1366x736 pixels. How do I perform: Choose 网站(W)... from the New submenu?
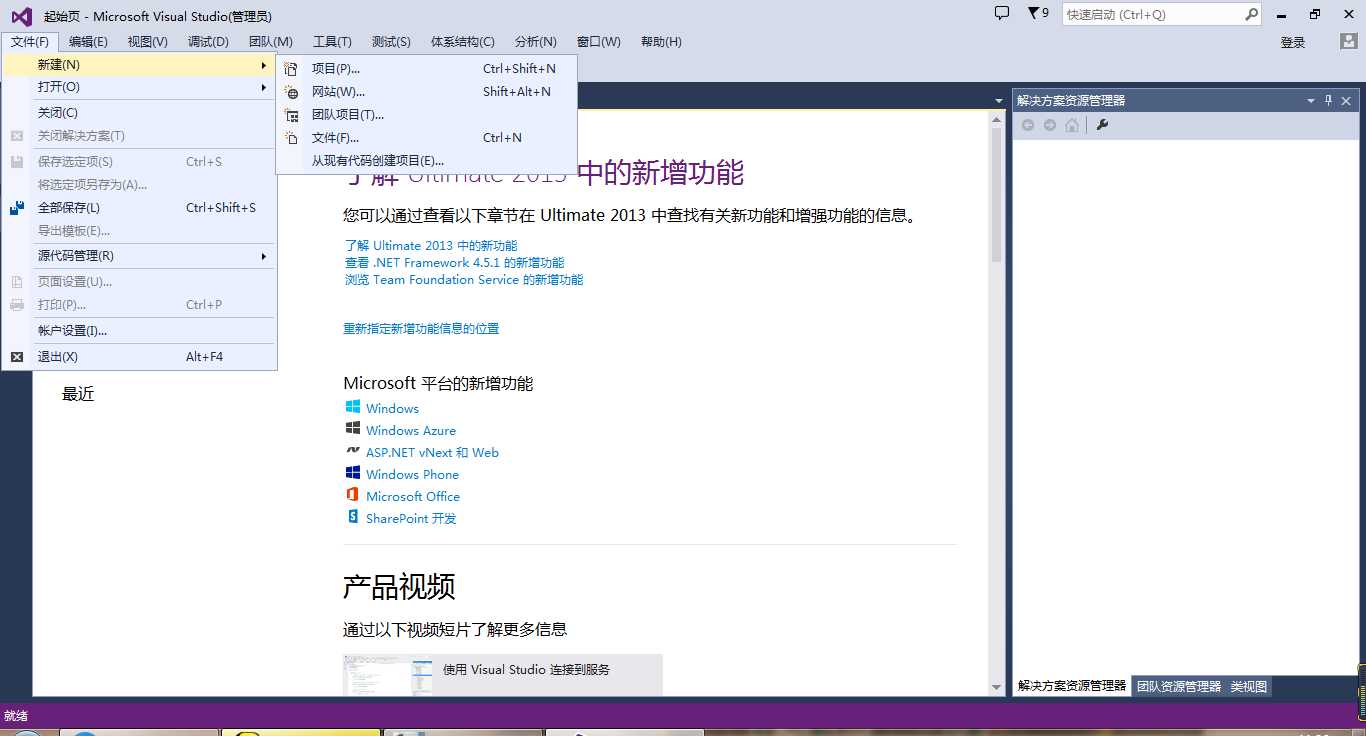[x=427, y=92]
